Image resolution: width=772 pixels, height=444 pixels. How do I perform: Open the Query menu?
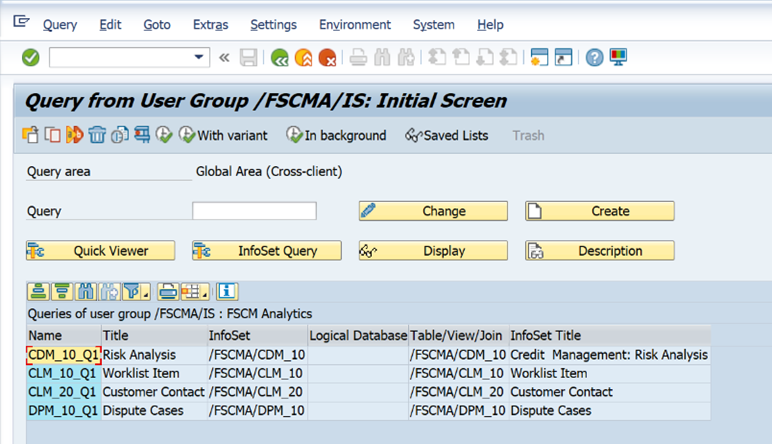click(x=60, y=25)
